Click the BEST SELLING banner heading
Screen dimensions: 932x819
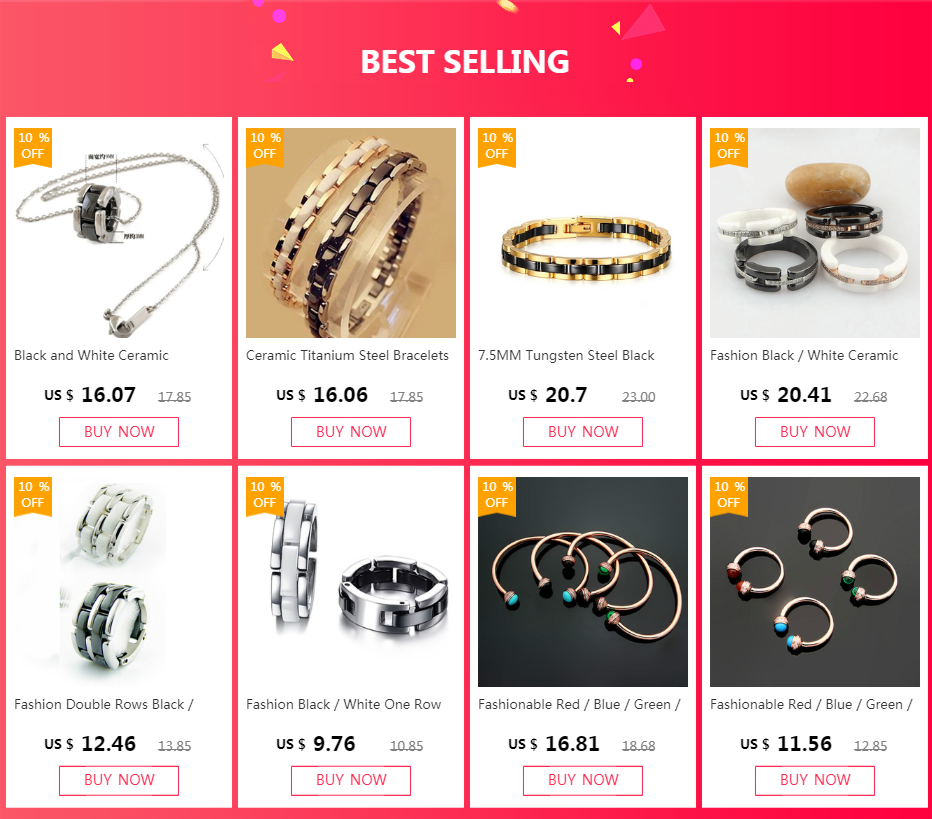[465, 62]
